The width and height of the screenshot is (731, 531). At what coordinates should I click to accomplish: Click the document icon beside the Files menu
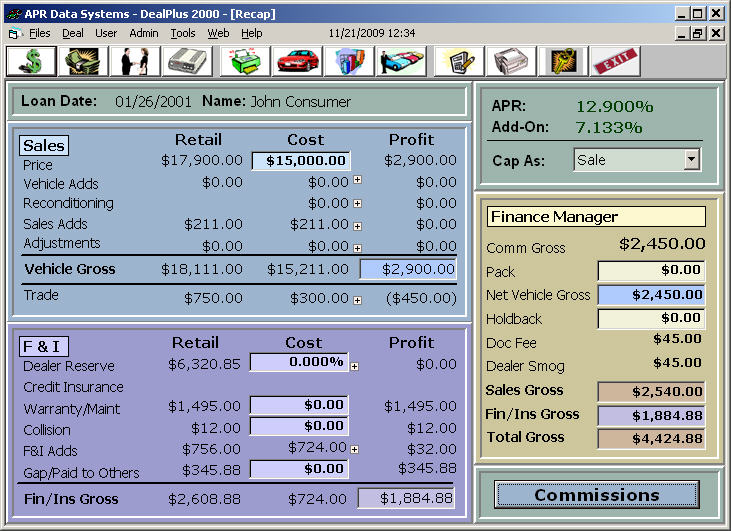point(14,34)
